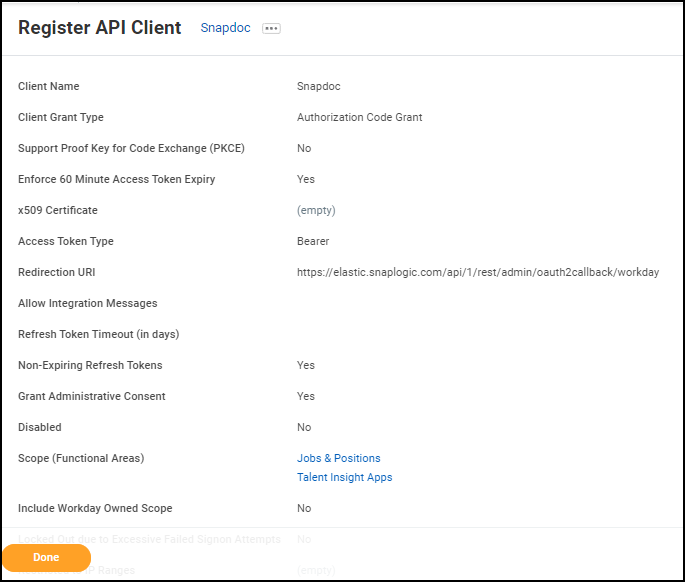Select the Authorization Code Grant value
Screen dimensions: 685x582
pyautogui.click(x=360, y=117)
